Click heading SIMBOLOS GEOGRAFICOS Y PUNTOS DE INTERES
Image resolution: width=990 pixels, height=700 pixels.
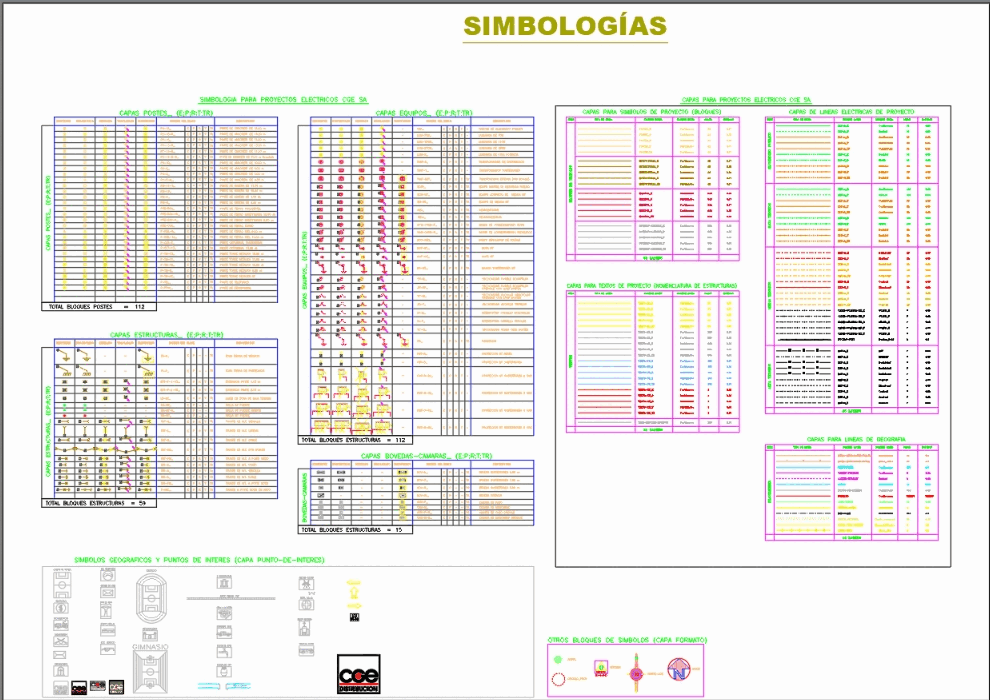pos(200,560)
